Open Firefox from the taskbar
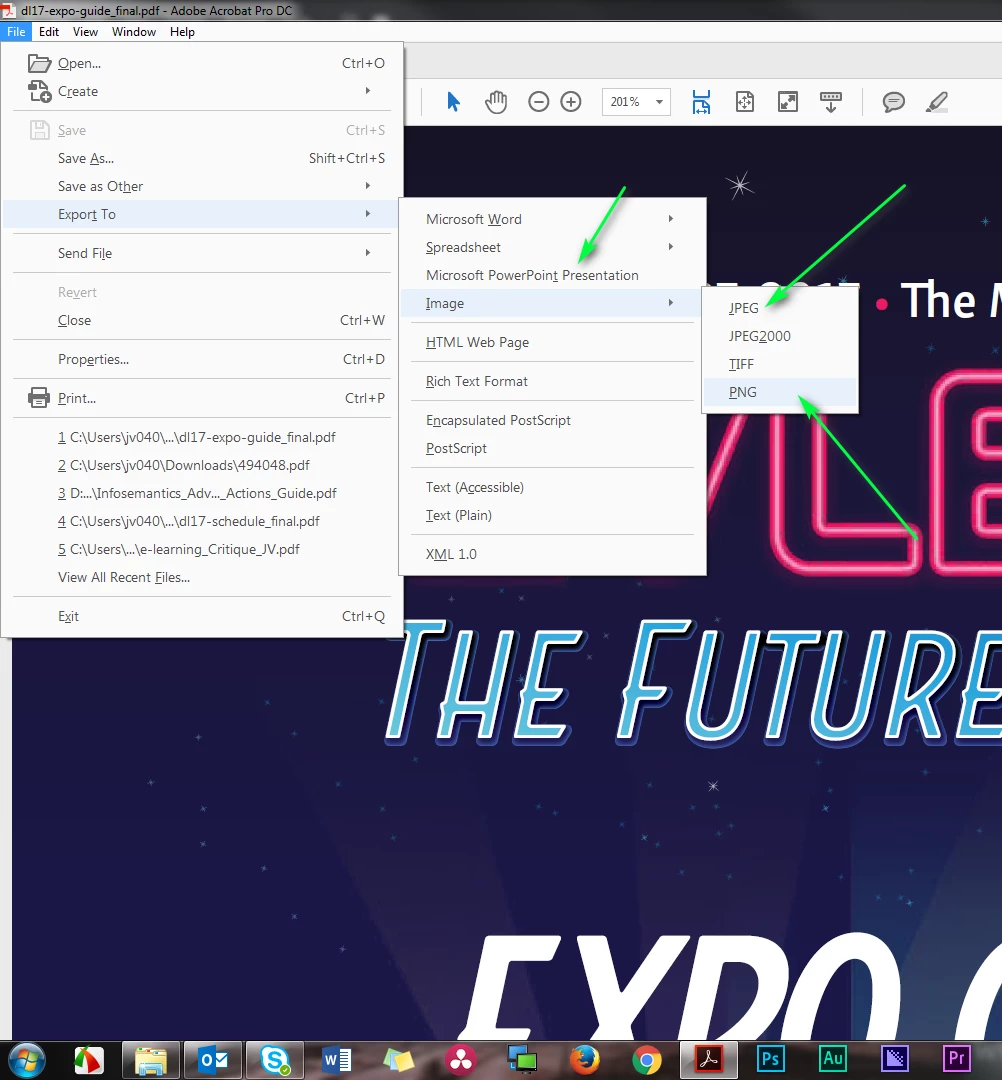Screen dimensions: 1002x1080 585,1059
